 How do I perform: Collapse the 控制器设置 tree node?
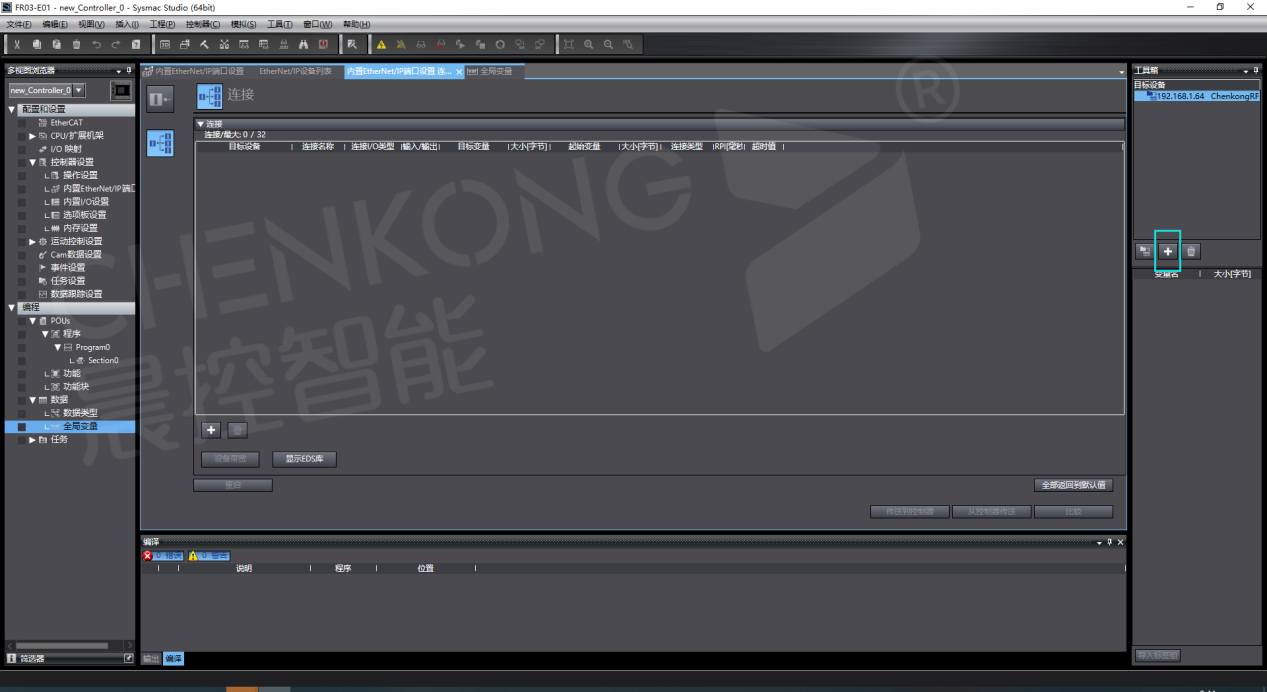click(32, 162)
